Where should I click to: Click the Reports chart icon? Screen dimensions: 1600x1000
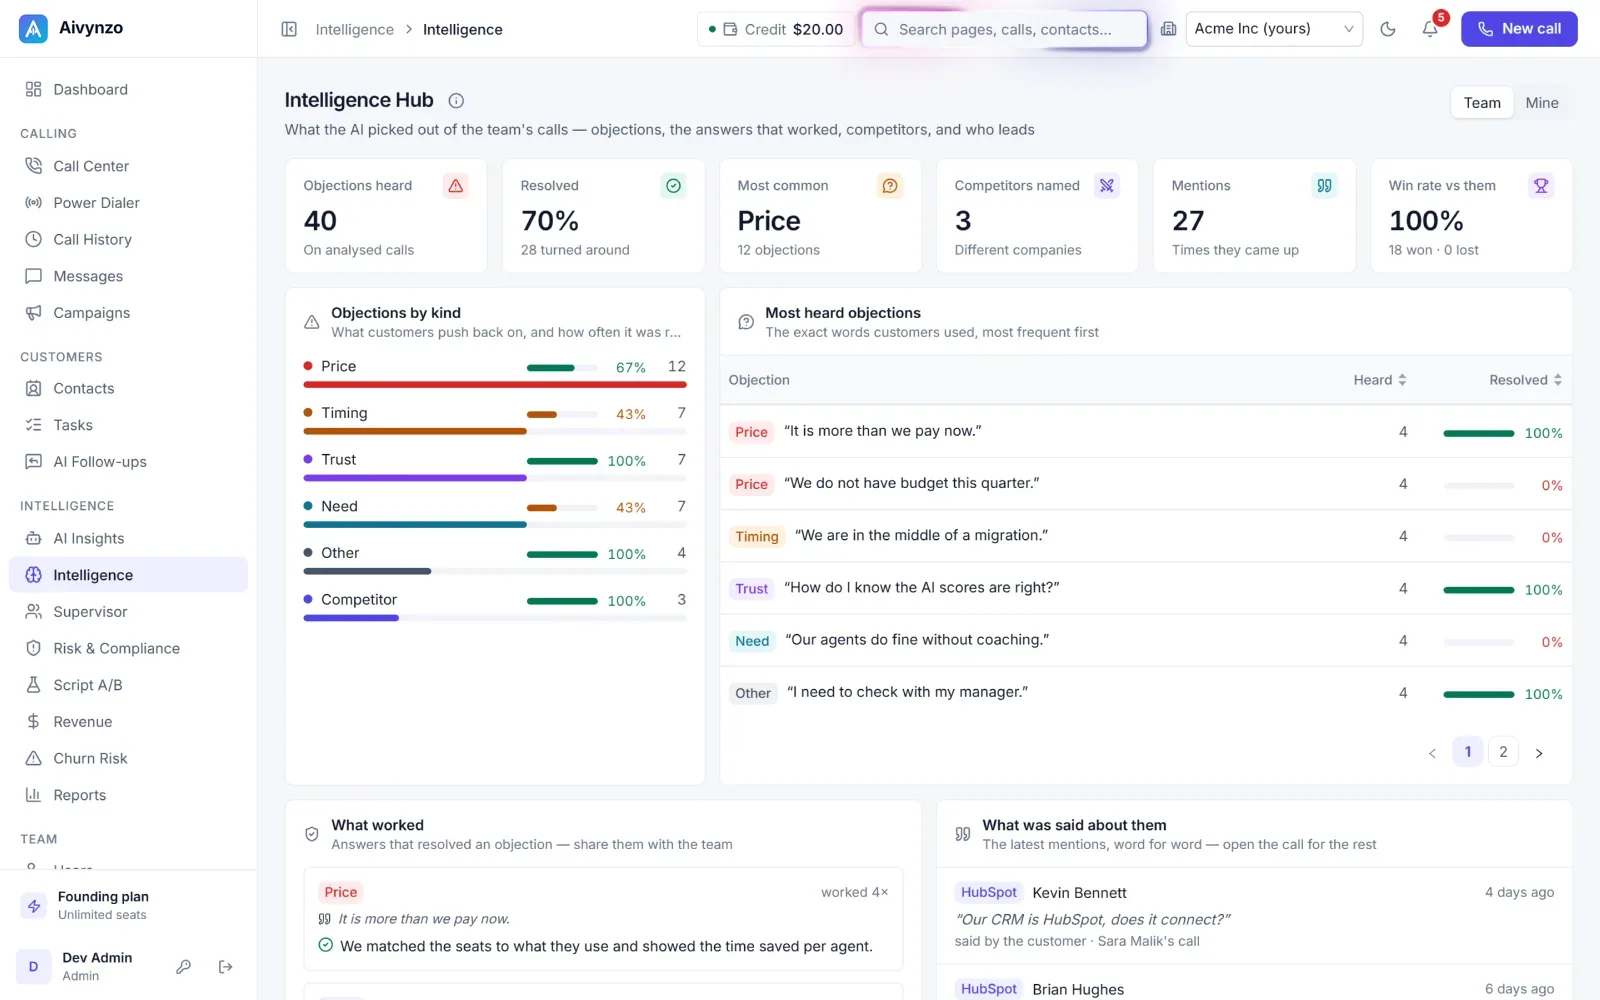(33, 795)
